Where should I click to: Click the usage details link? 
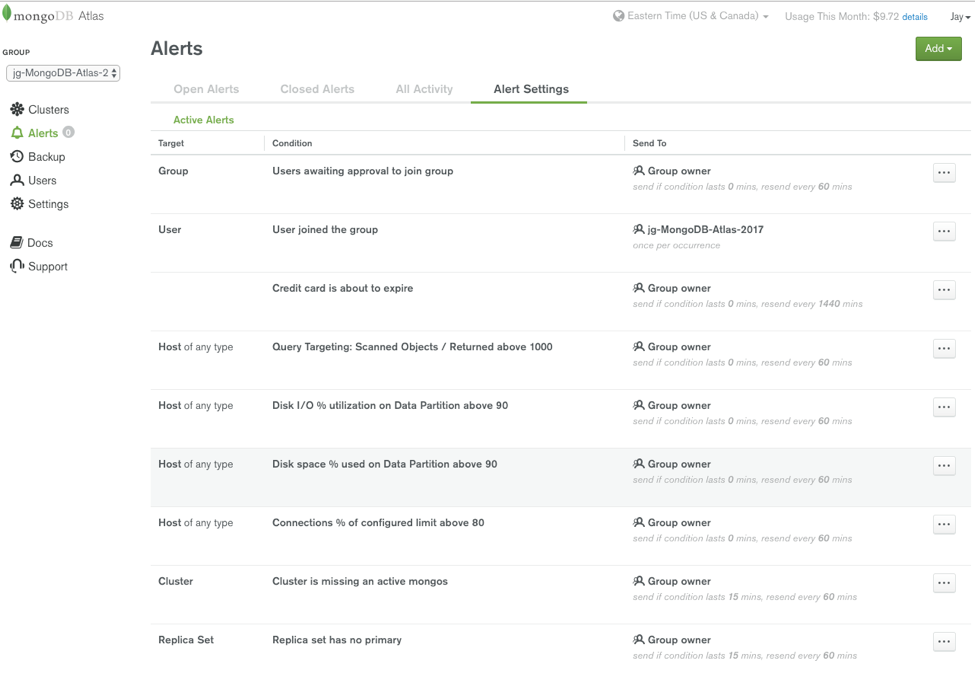[x=914, y=17]
